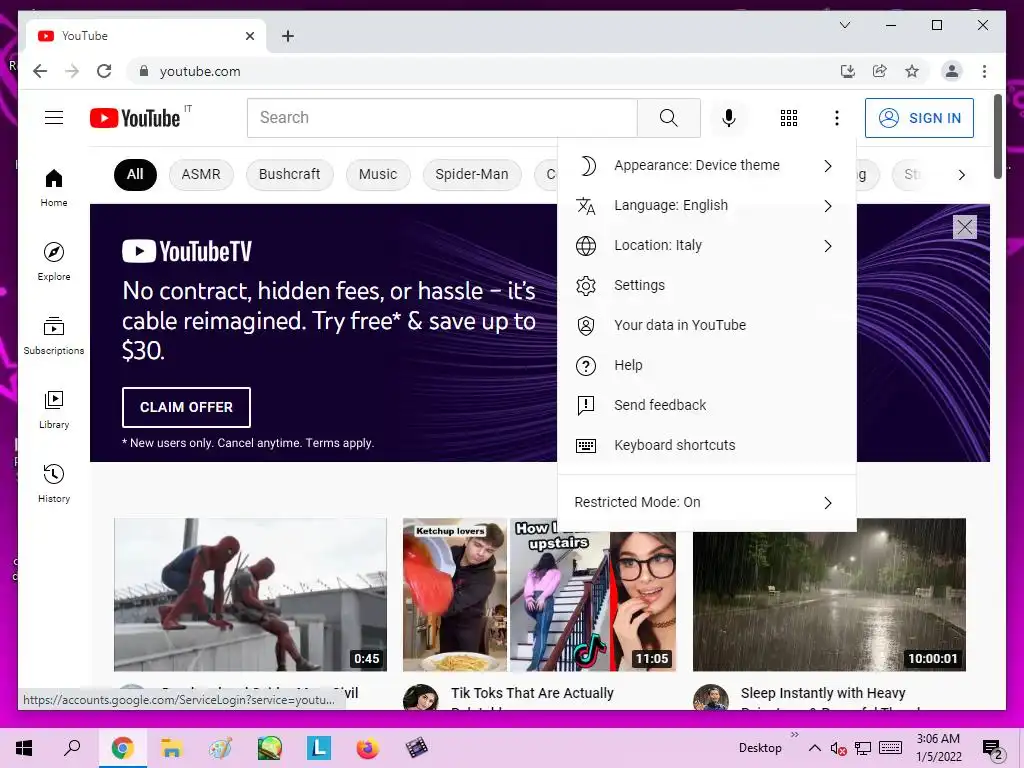1024x768 pixels.
Task: Open the Windows Start menu
Action: (24, 748)
